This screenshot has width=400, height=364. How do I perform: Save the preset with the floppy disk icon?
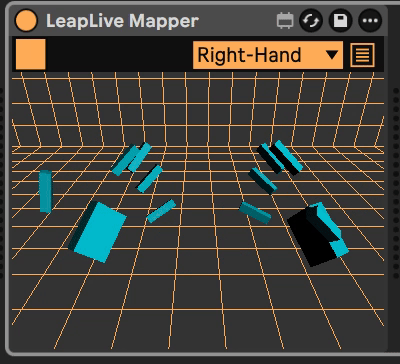click(x=340, y=21)
